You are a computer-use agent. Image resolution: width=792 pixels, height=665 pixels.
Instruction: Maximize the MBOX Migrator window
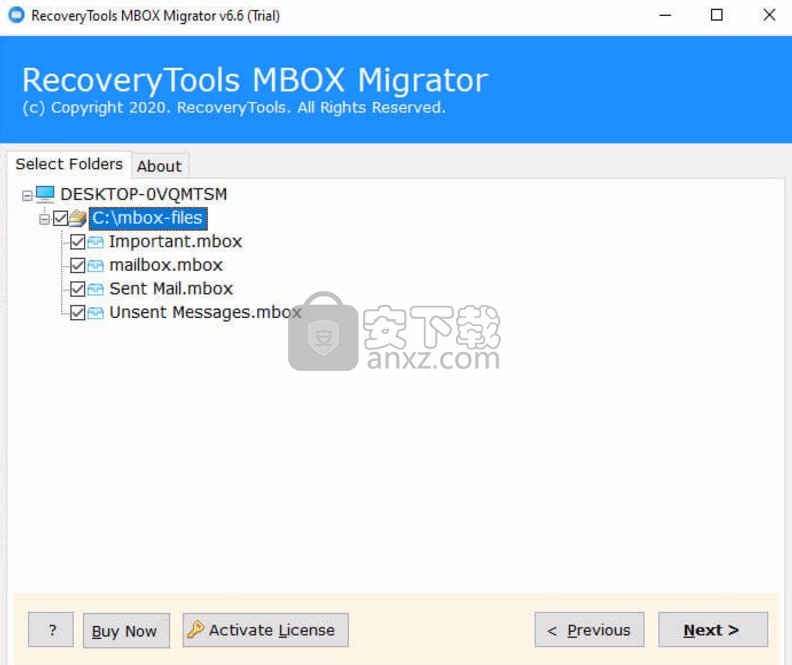[x=716, y=15]
